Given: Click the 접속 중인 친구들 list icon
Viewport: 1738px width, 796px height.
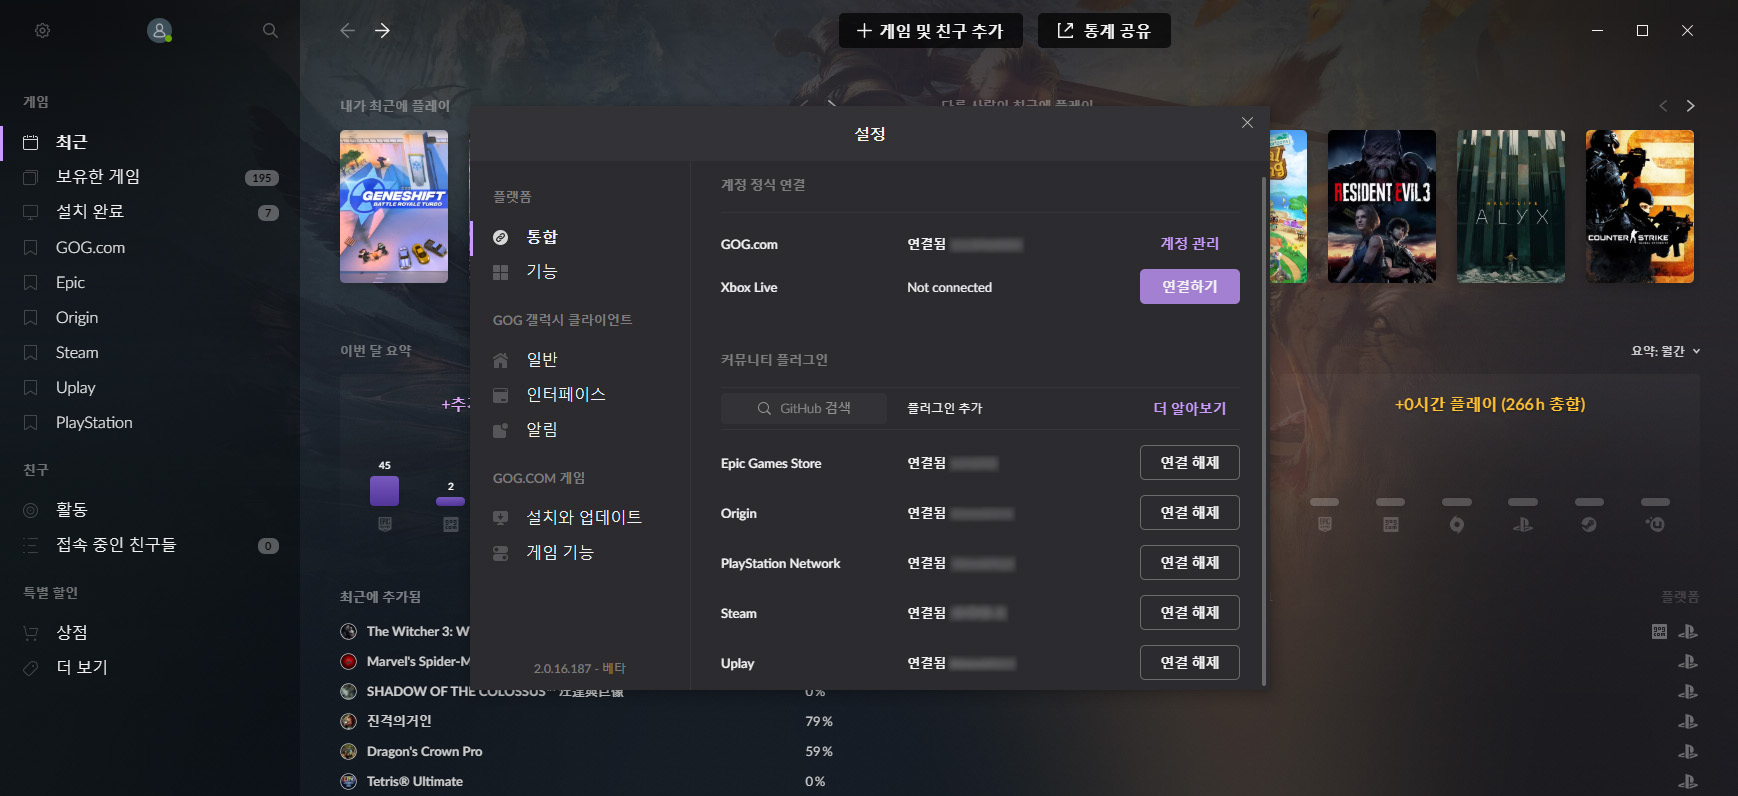Looking at the screenshot, I should coord(31,545).
